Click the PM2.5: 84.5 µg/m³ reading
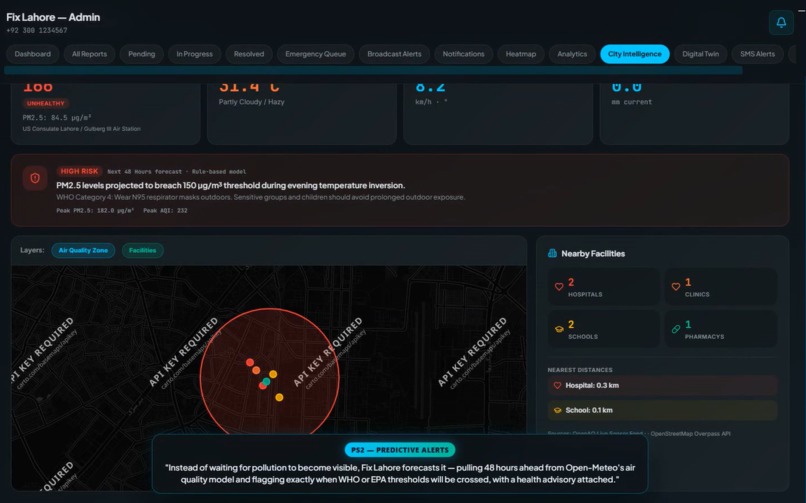Screen dimensions: 806x503 tap(57, 118)
